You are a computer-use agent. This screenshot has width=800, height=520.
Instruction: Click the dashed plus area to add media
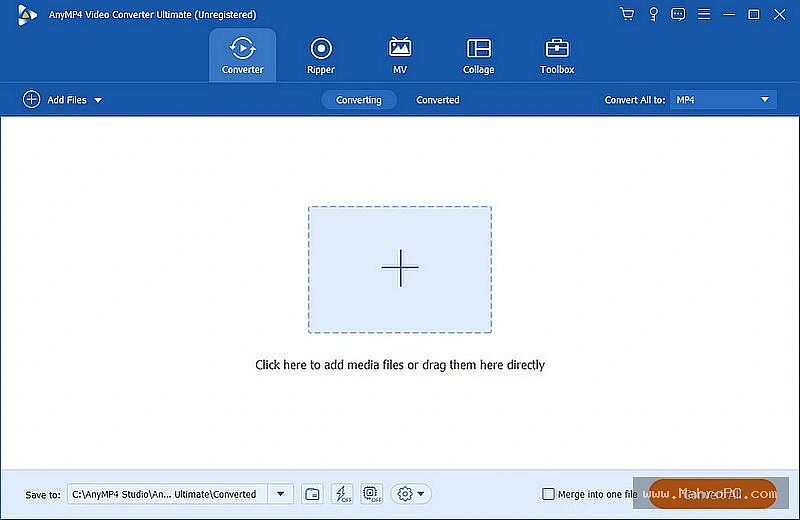tap(400, 269)
